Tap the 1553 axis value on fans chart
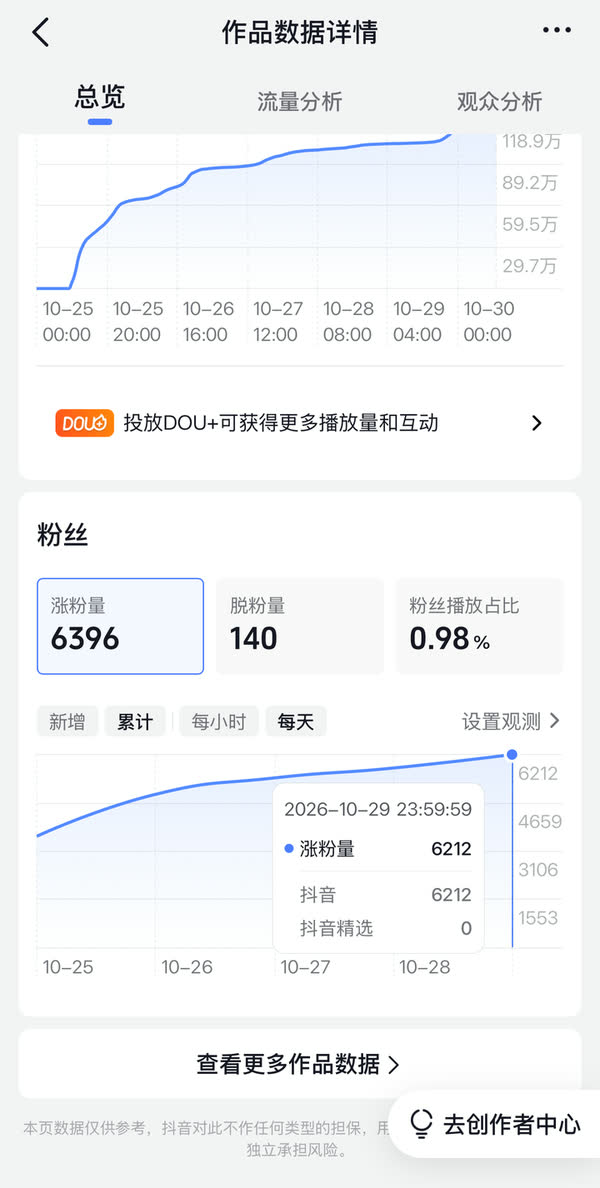Screen dimensions: 600x1188 [539, 918]
